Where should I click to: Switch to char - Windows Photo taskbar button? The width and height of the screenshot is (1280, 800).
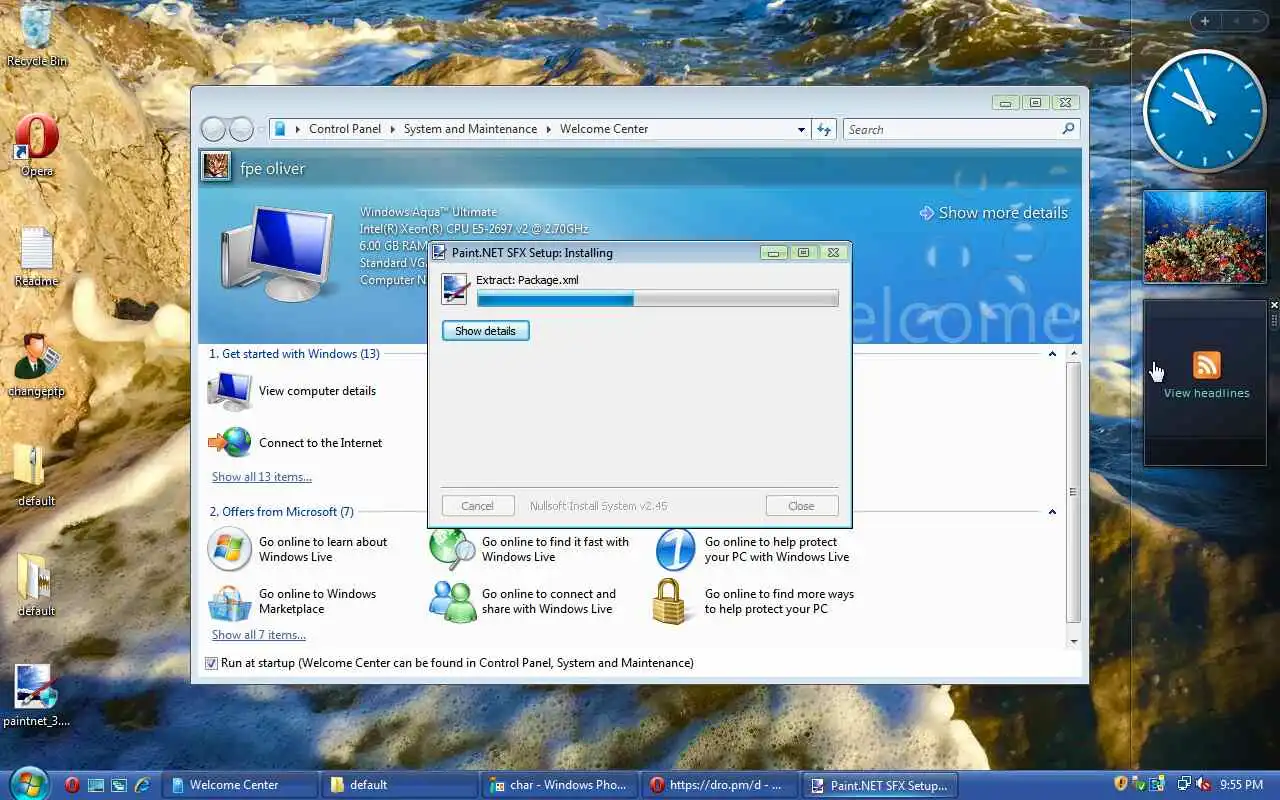click(x=560, y=785)
